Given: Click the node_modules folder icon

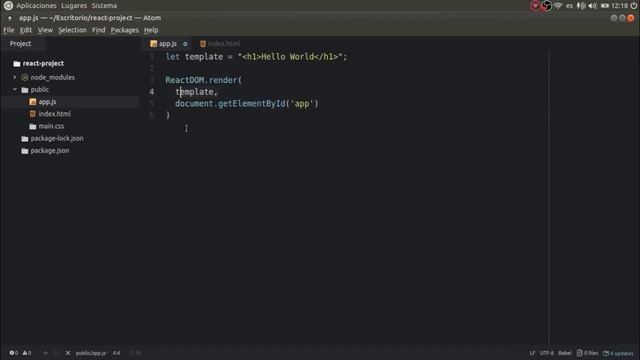Looking at the screenshot, I should [25, 77].
